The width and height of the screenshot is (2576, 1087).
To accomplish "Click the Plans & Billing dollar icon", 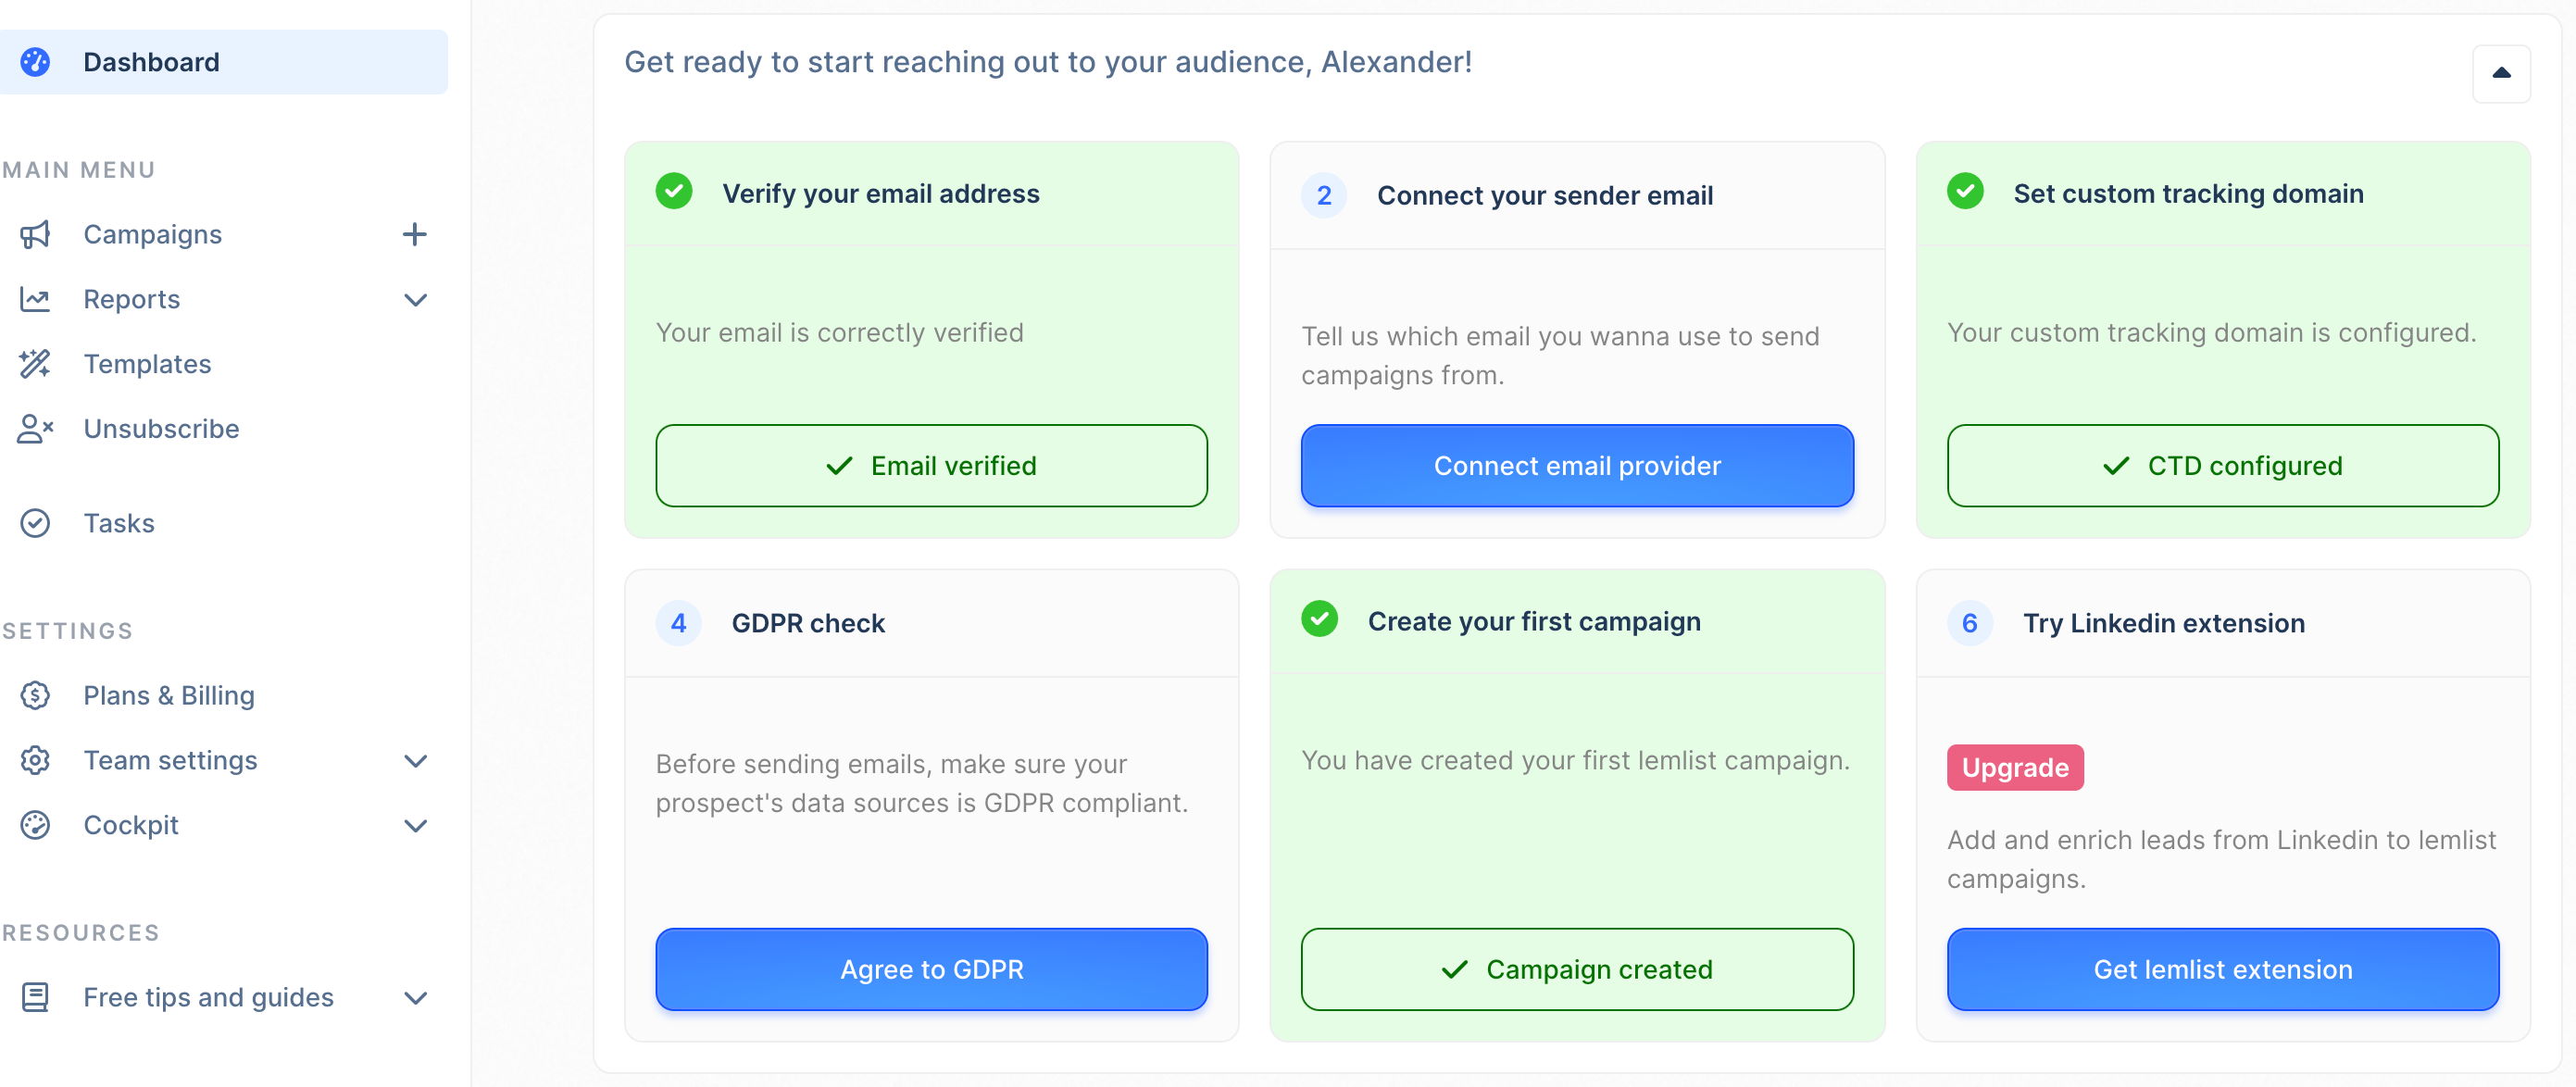I will point(35,695).
